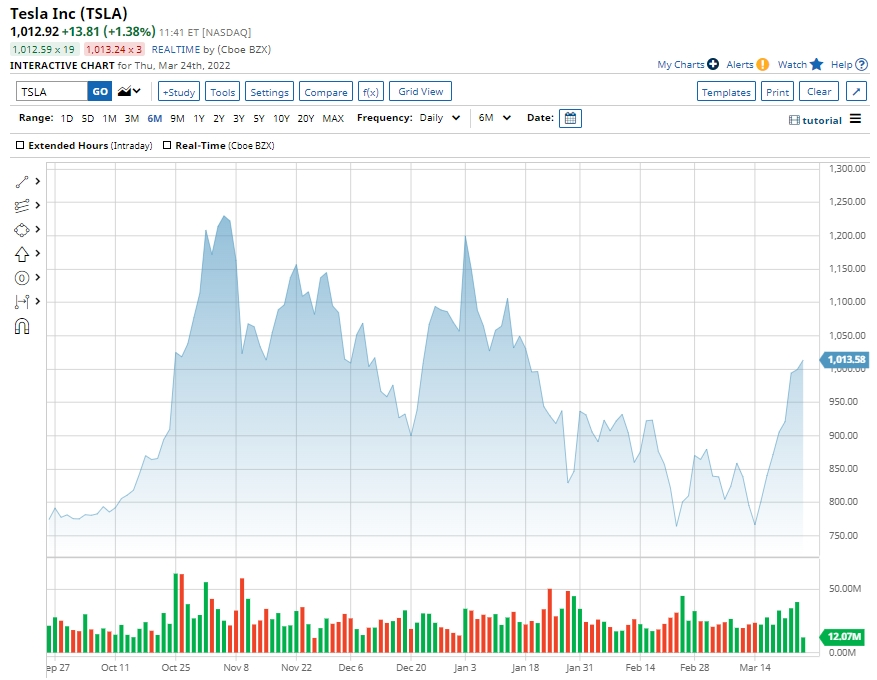The width and height of the screenshot is (877, 680).
Task: Click the Help question mark icon
Action: tap(862, 64)
